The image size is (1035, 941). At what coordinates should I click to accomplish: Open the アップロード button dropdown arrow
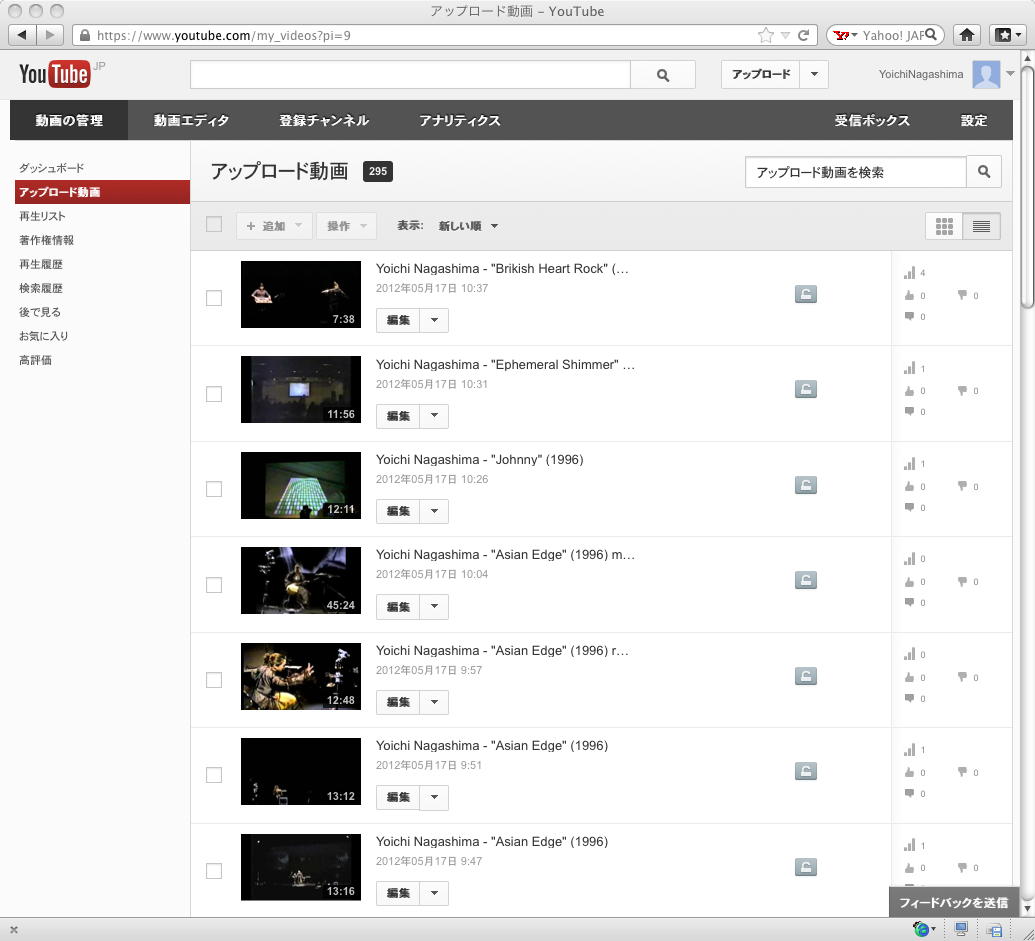click(x=814, y=75)
